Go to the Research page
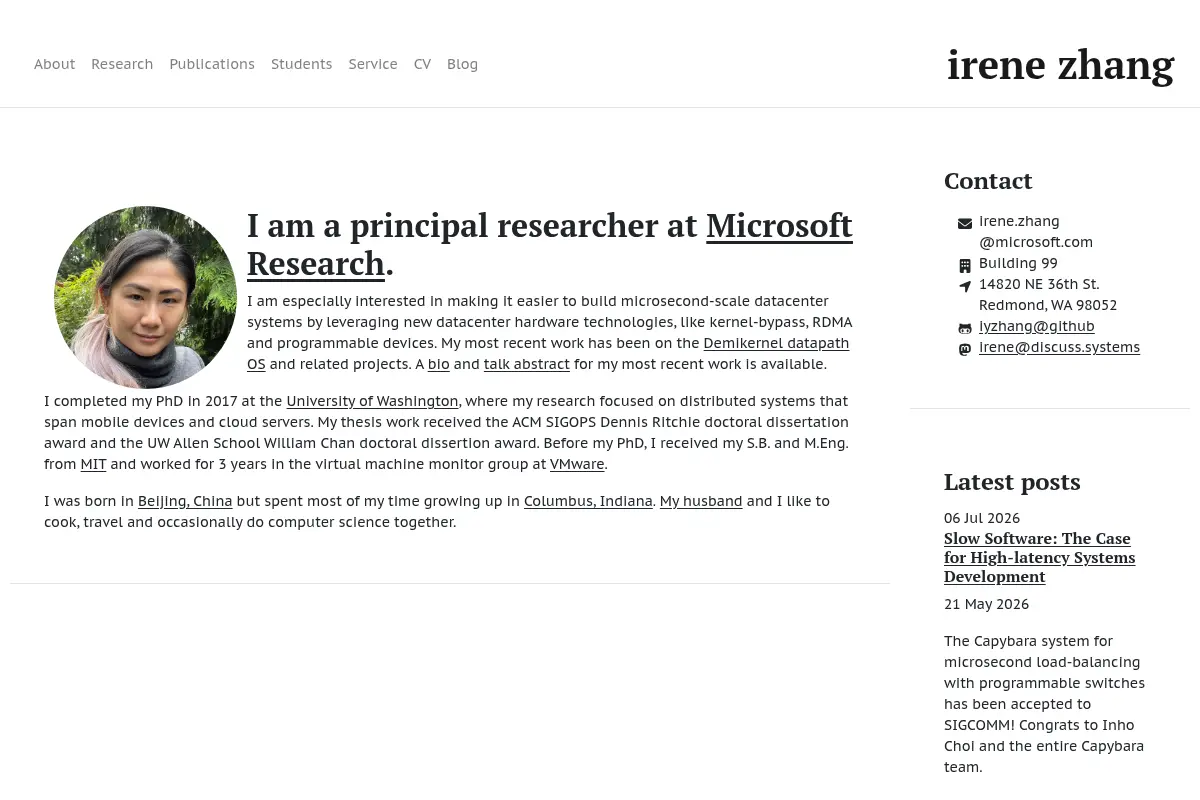This screenshot has width=1200, height=800. tap(122, 64)
